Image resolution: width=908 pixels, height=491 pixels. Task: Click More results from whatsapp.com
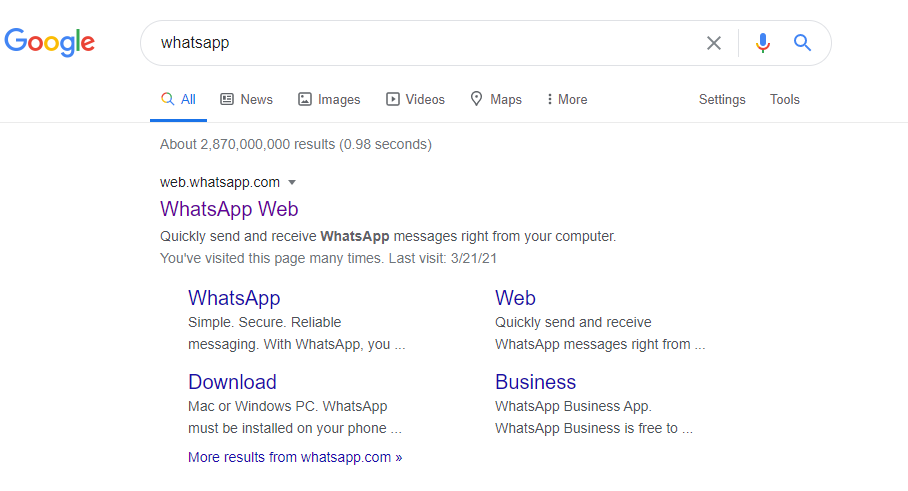click(x=295, y=457)
